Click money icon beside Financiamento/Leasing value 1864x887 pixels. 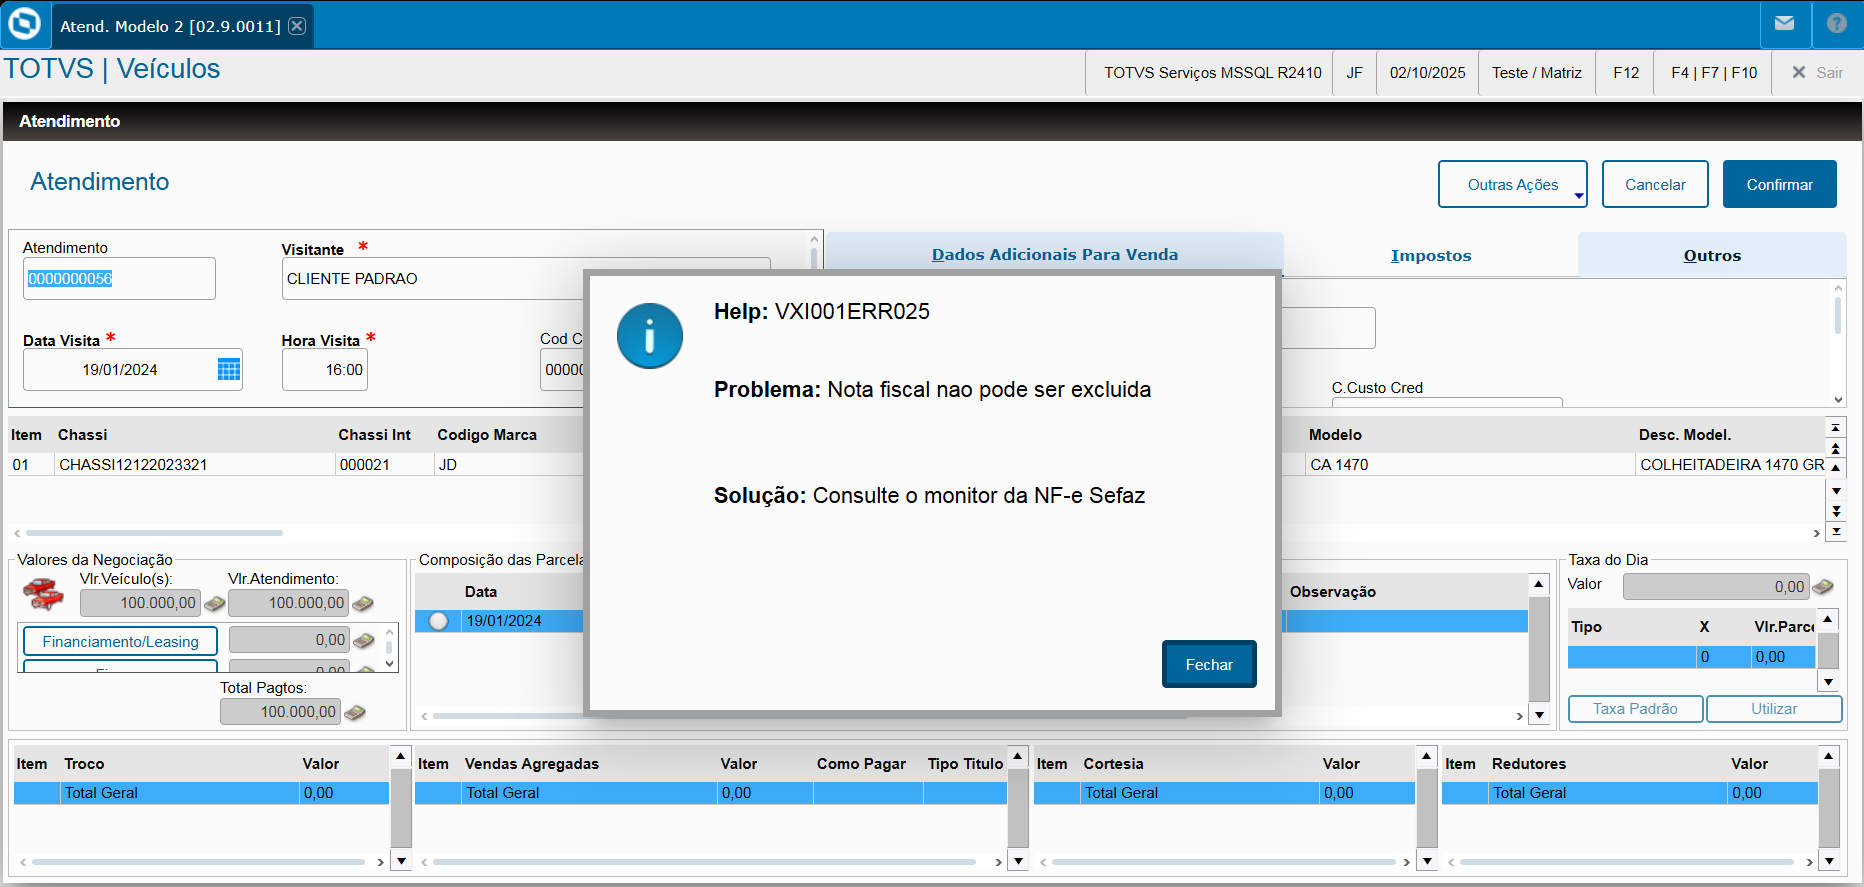pyautogui.click(x=363, y=640)
